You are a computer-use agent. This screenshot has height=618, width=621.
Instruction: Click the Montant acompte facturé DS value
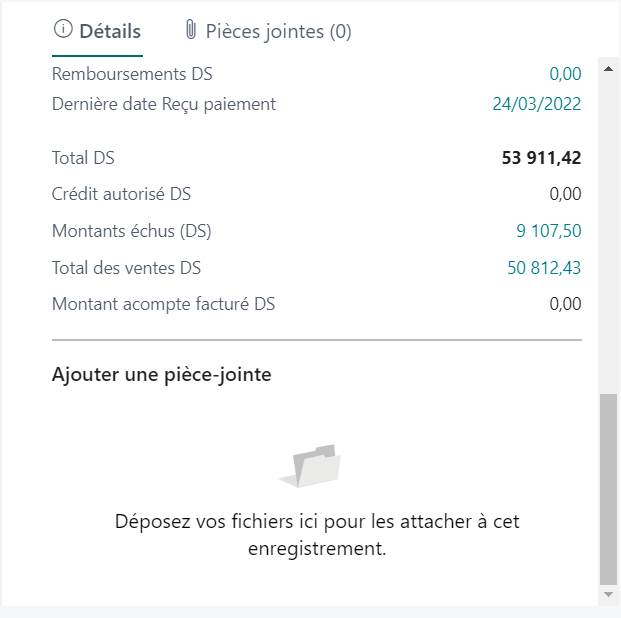pos(565,304)
